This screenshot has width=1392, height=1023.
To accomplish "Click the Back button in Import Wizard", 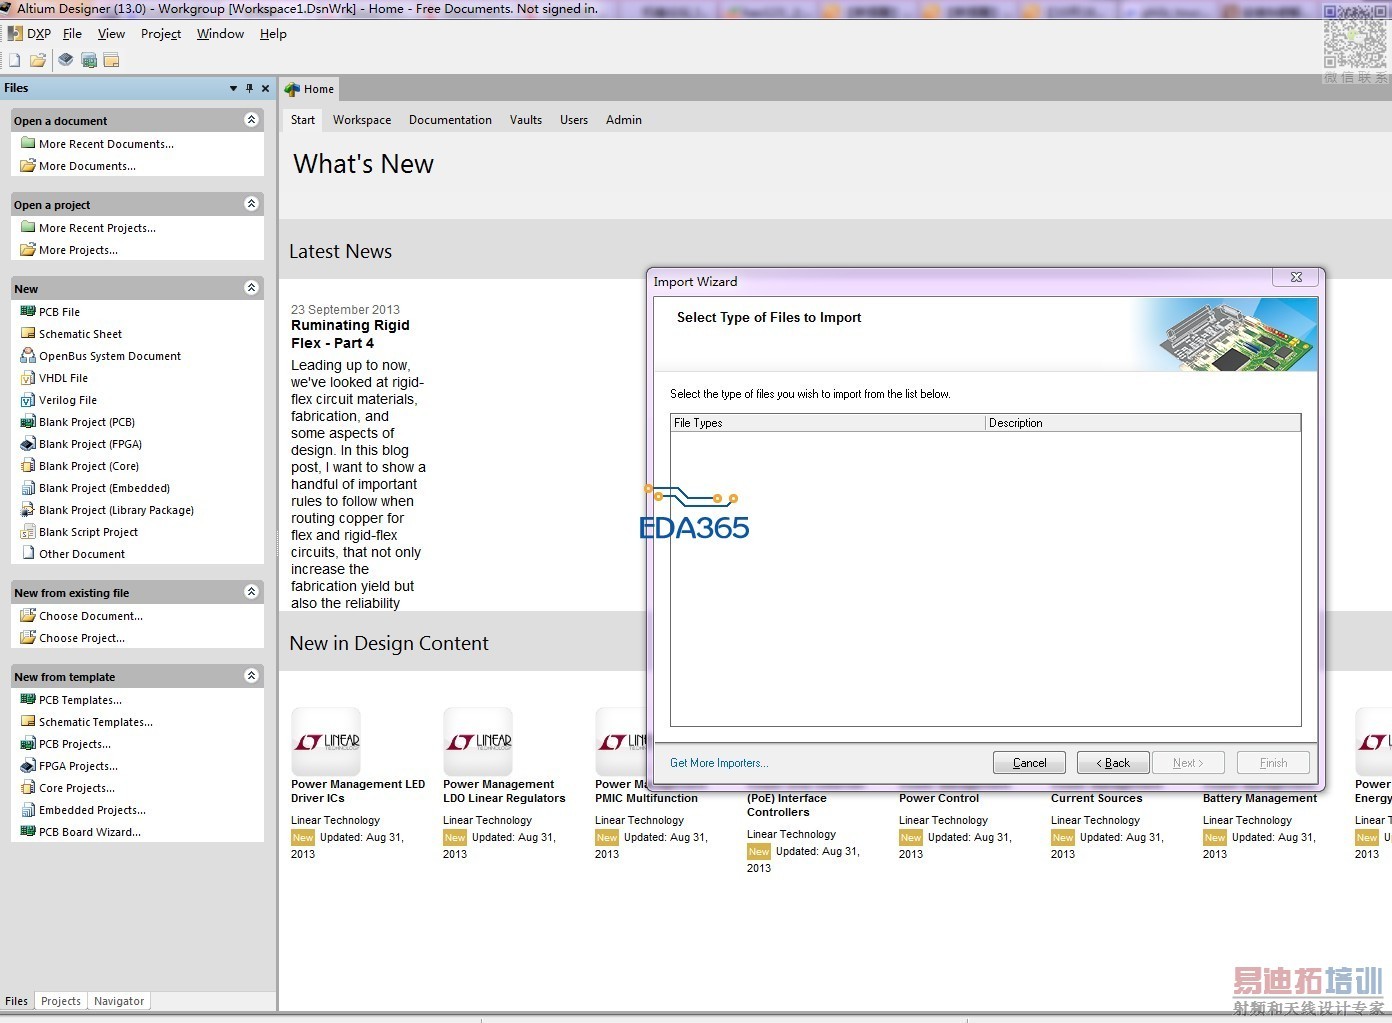I will tap(1113, 763).
